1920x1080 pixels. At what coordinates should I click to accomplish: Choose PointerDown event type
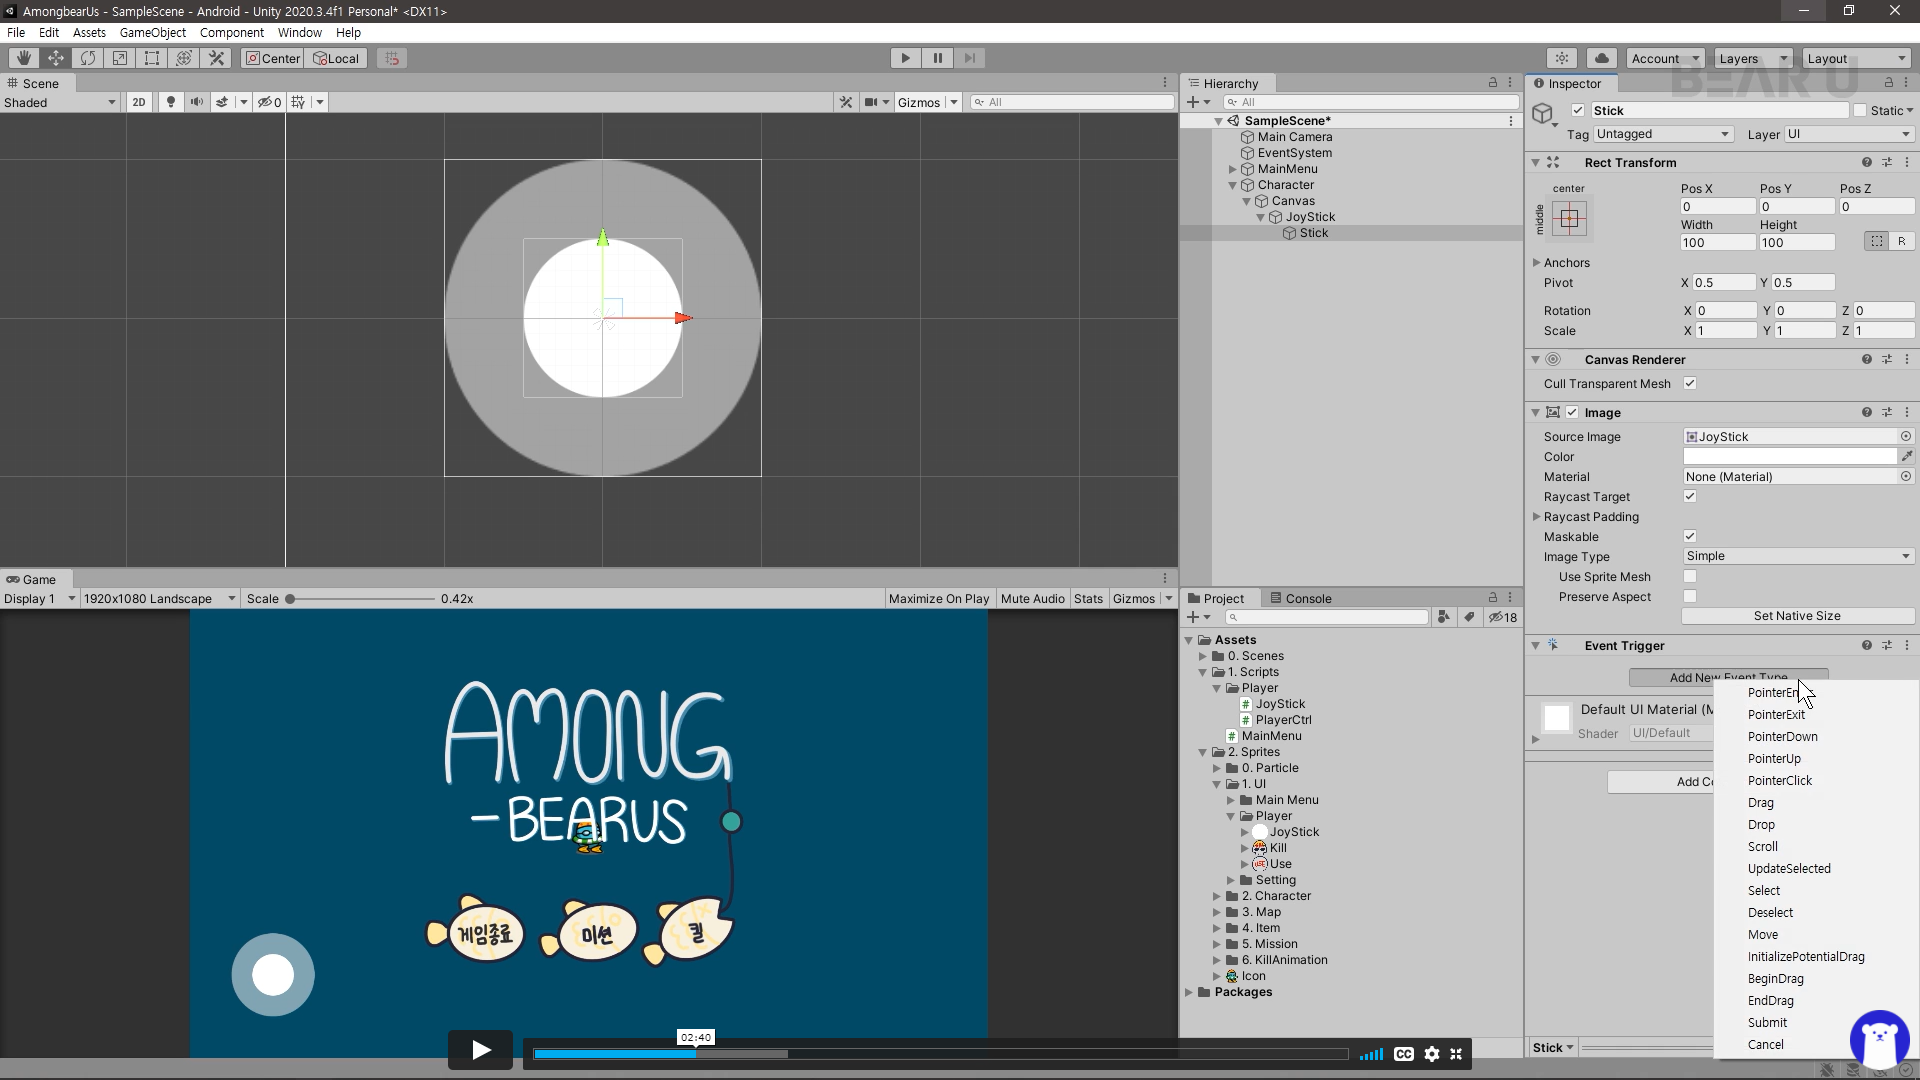1782,736
